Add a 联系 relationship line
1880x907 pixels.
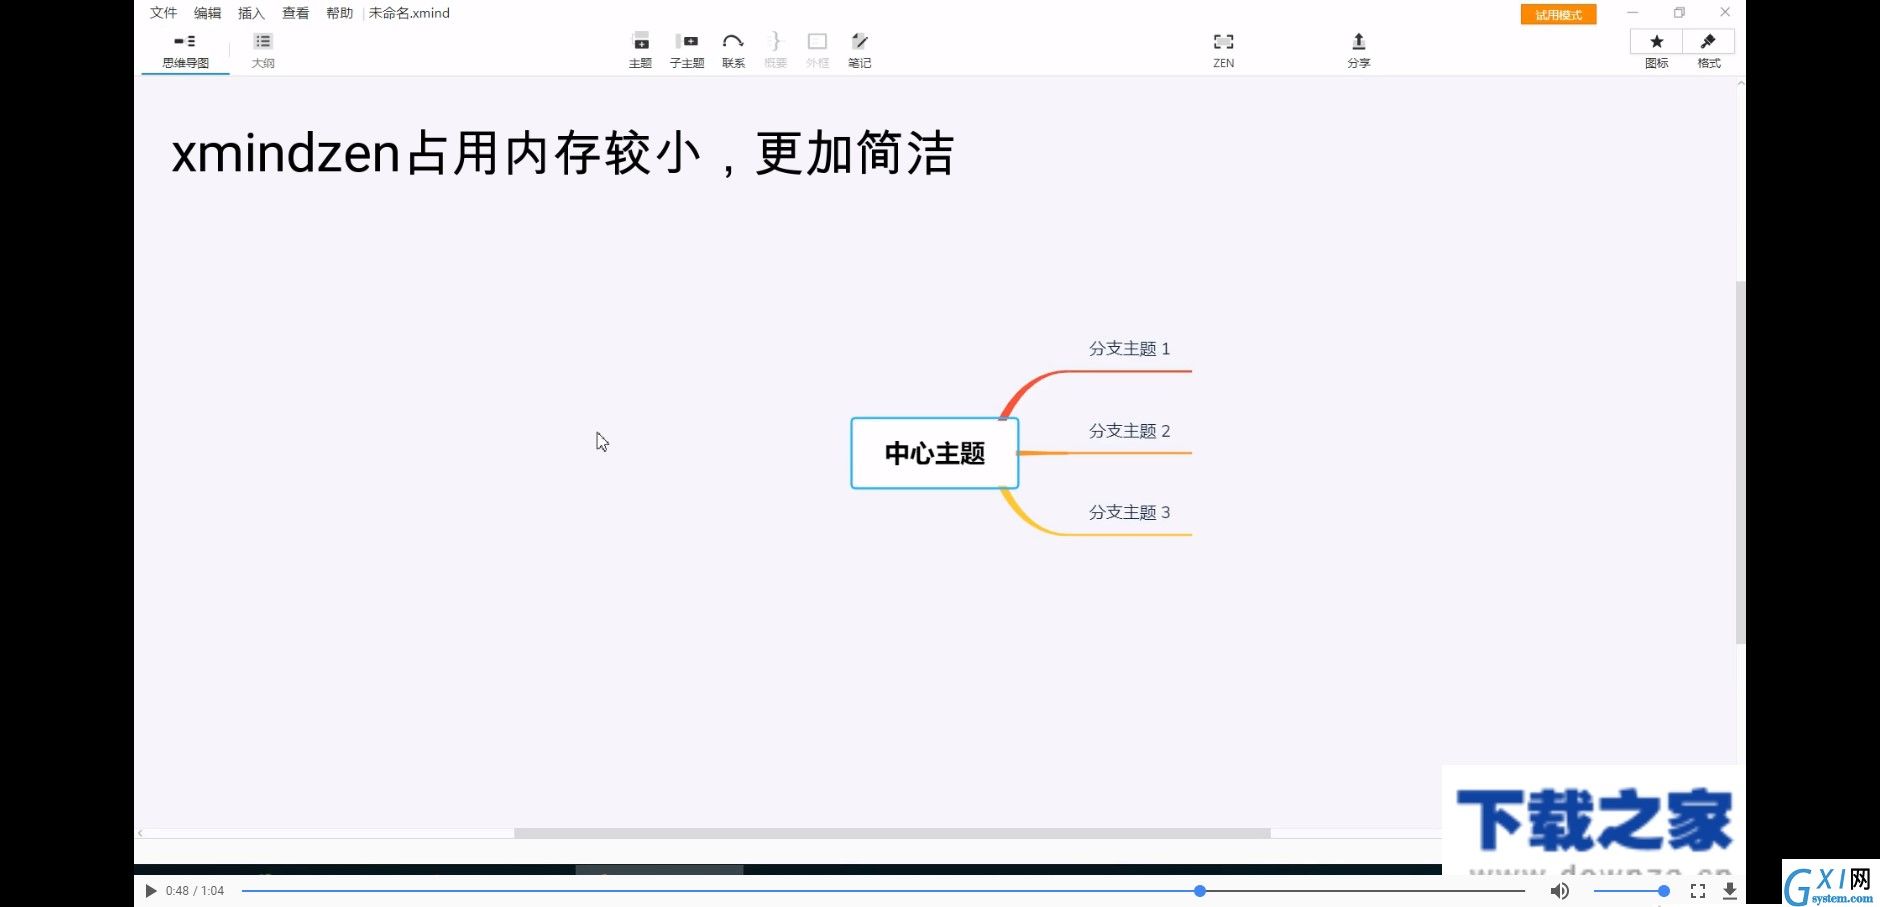[x=733, y=50]
